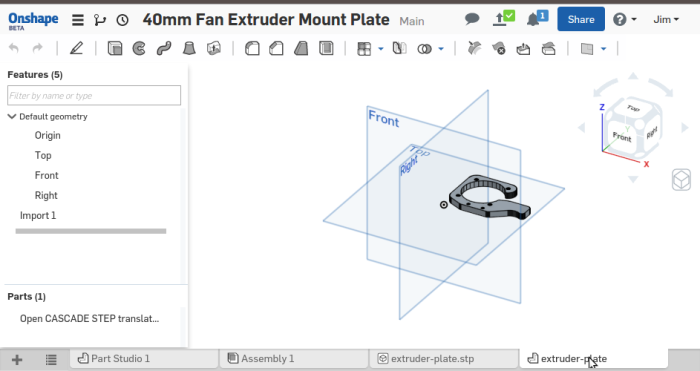The width and height of the screenshot is (700, 371).
Task: Click the document title 40mm Fan Extruder Mount Plate
Action: click(266, 20)
